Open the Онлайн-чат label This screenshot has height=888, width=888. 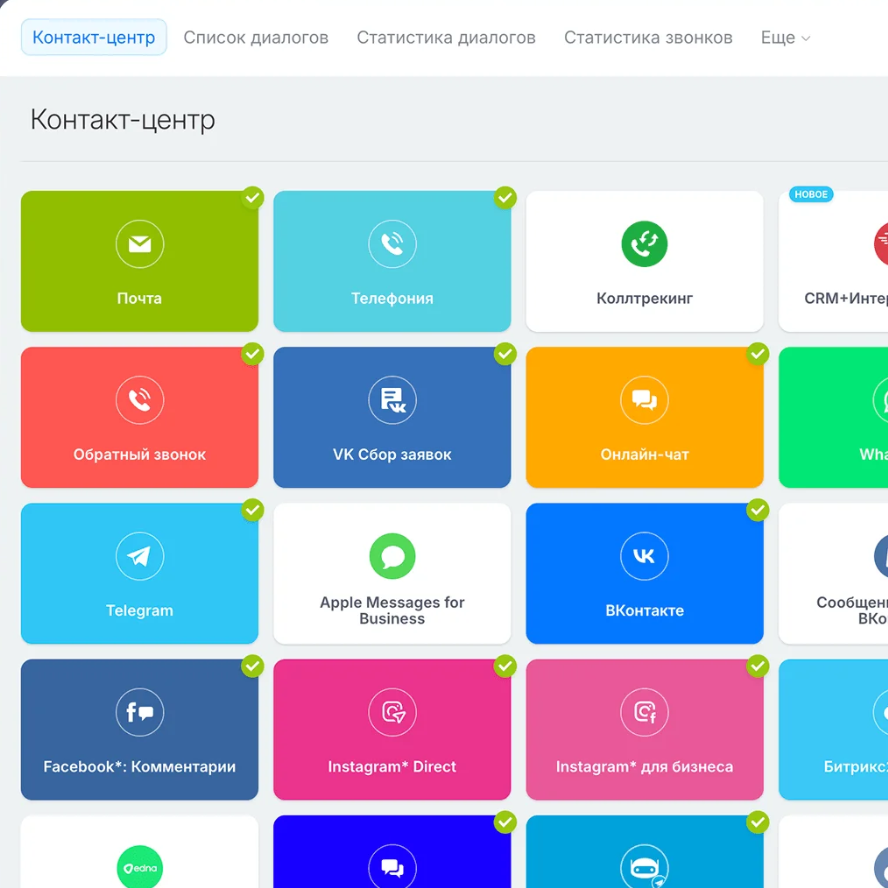point(644,454)
